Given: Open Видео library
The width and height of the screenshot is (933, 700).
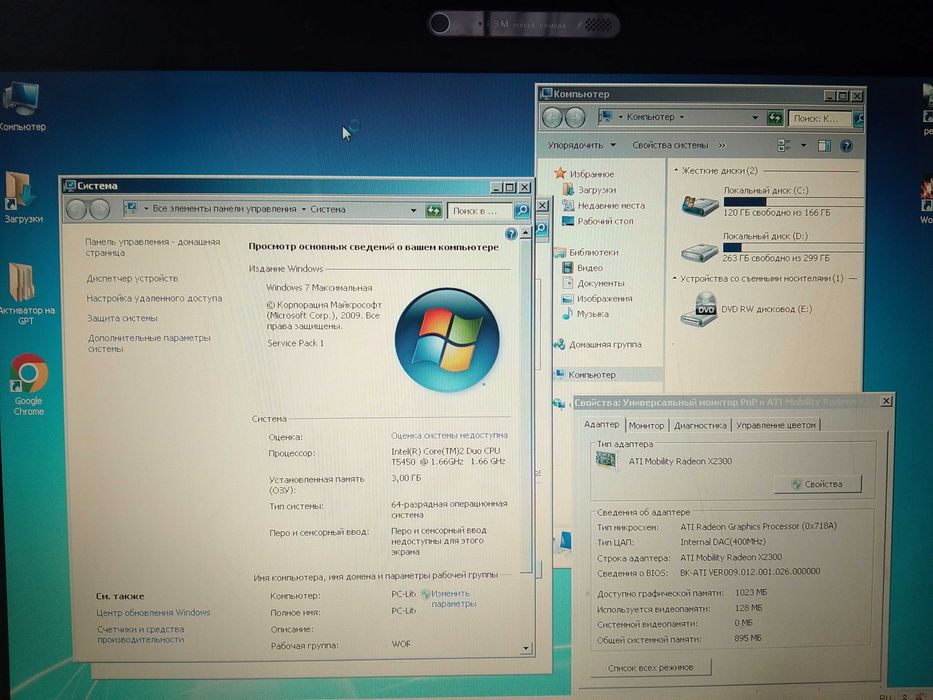Looking at the screenshot, I should (x=583, y=268).
